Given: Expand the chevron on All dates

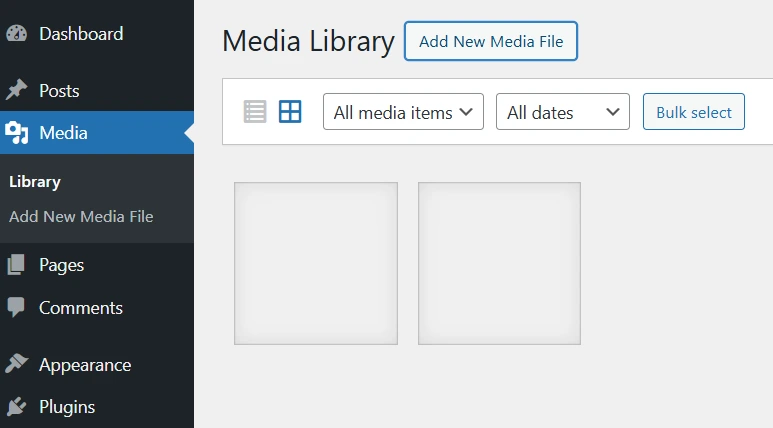Looking at the screenshot, I should (x=612, y=112).
